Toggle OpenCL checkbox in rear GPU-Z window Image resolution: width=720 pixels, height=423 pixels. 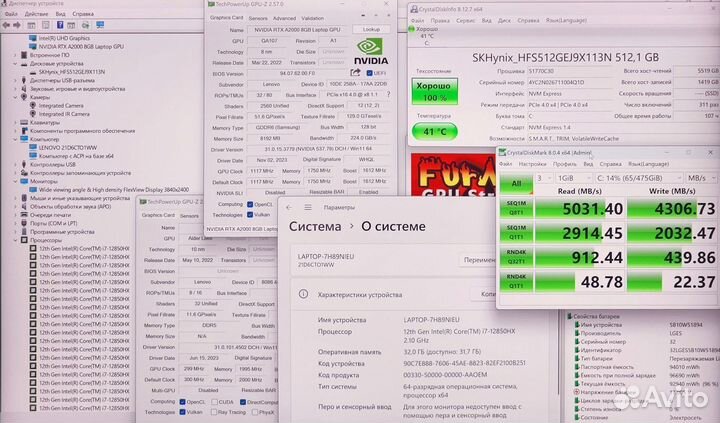[182, 402]
